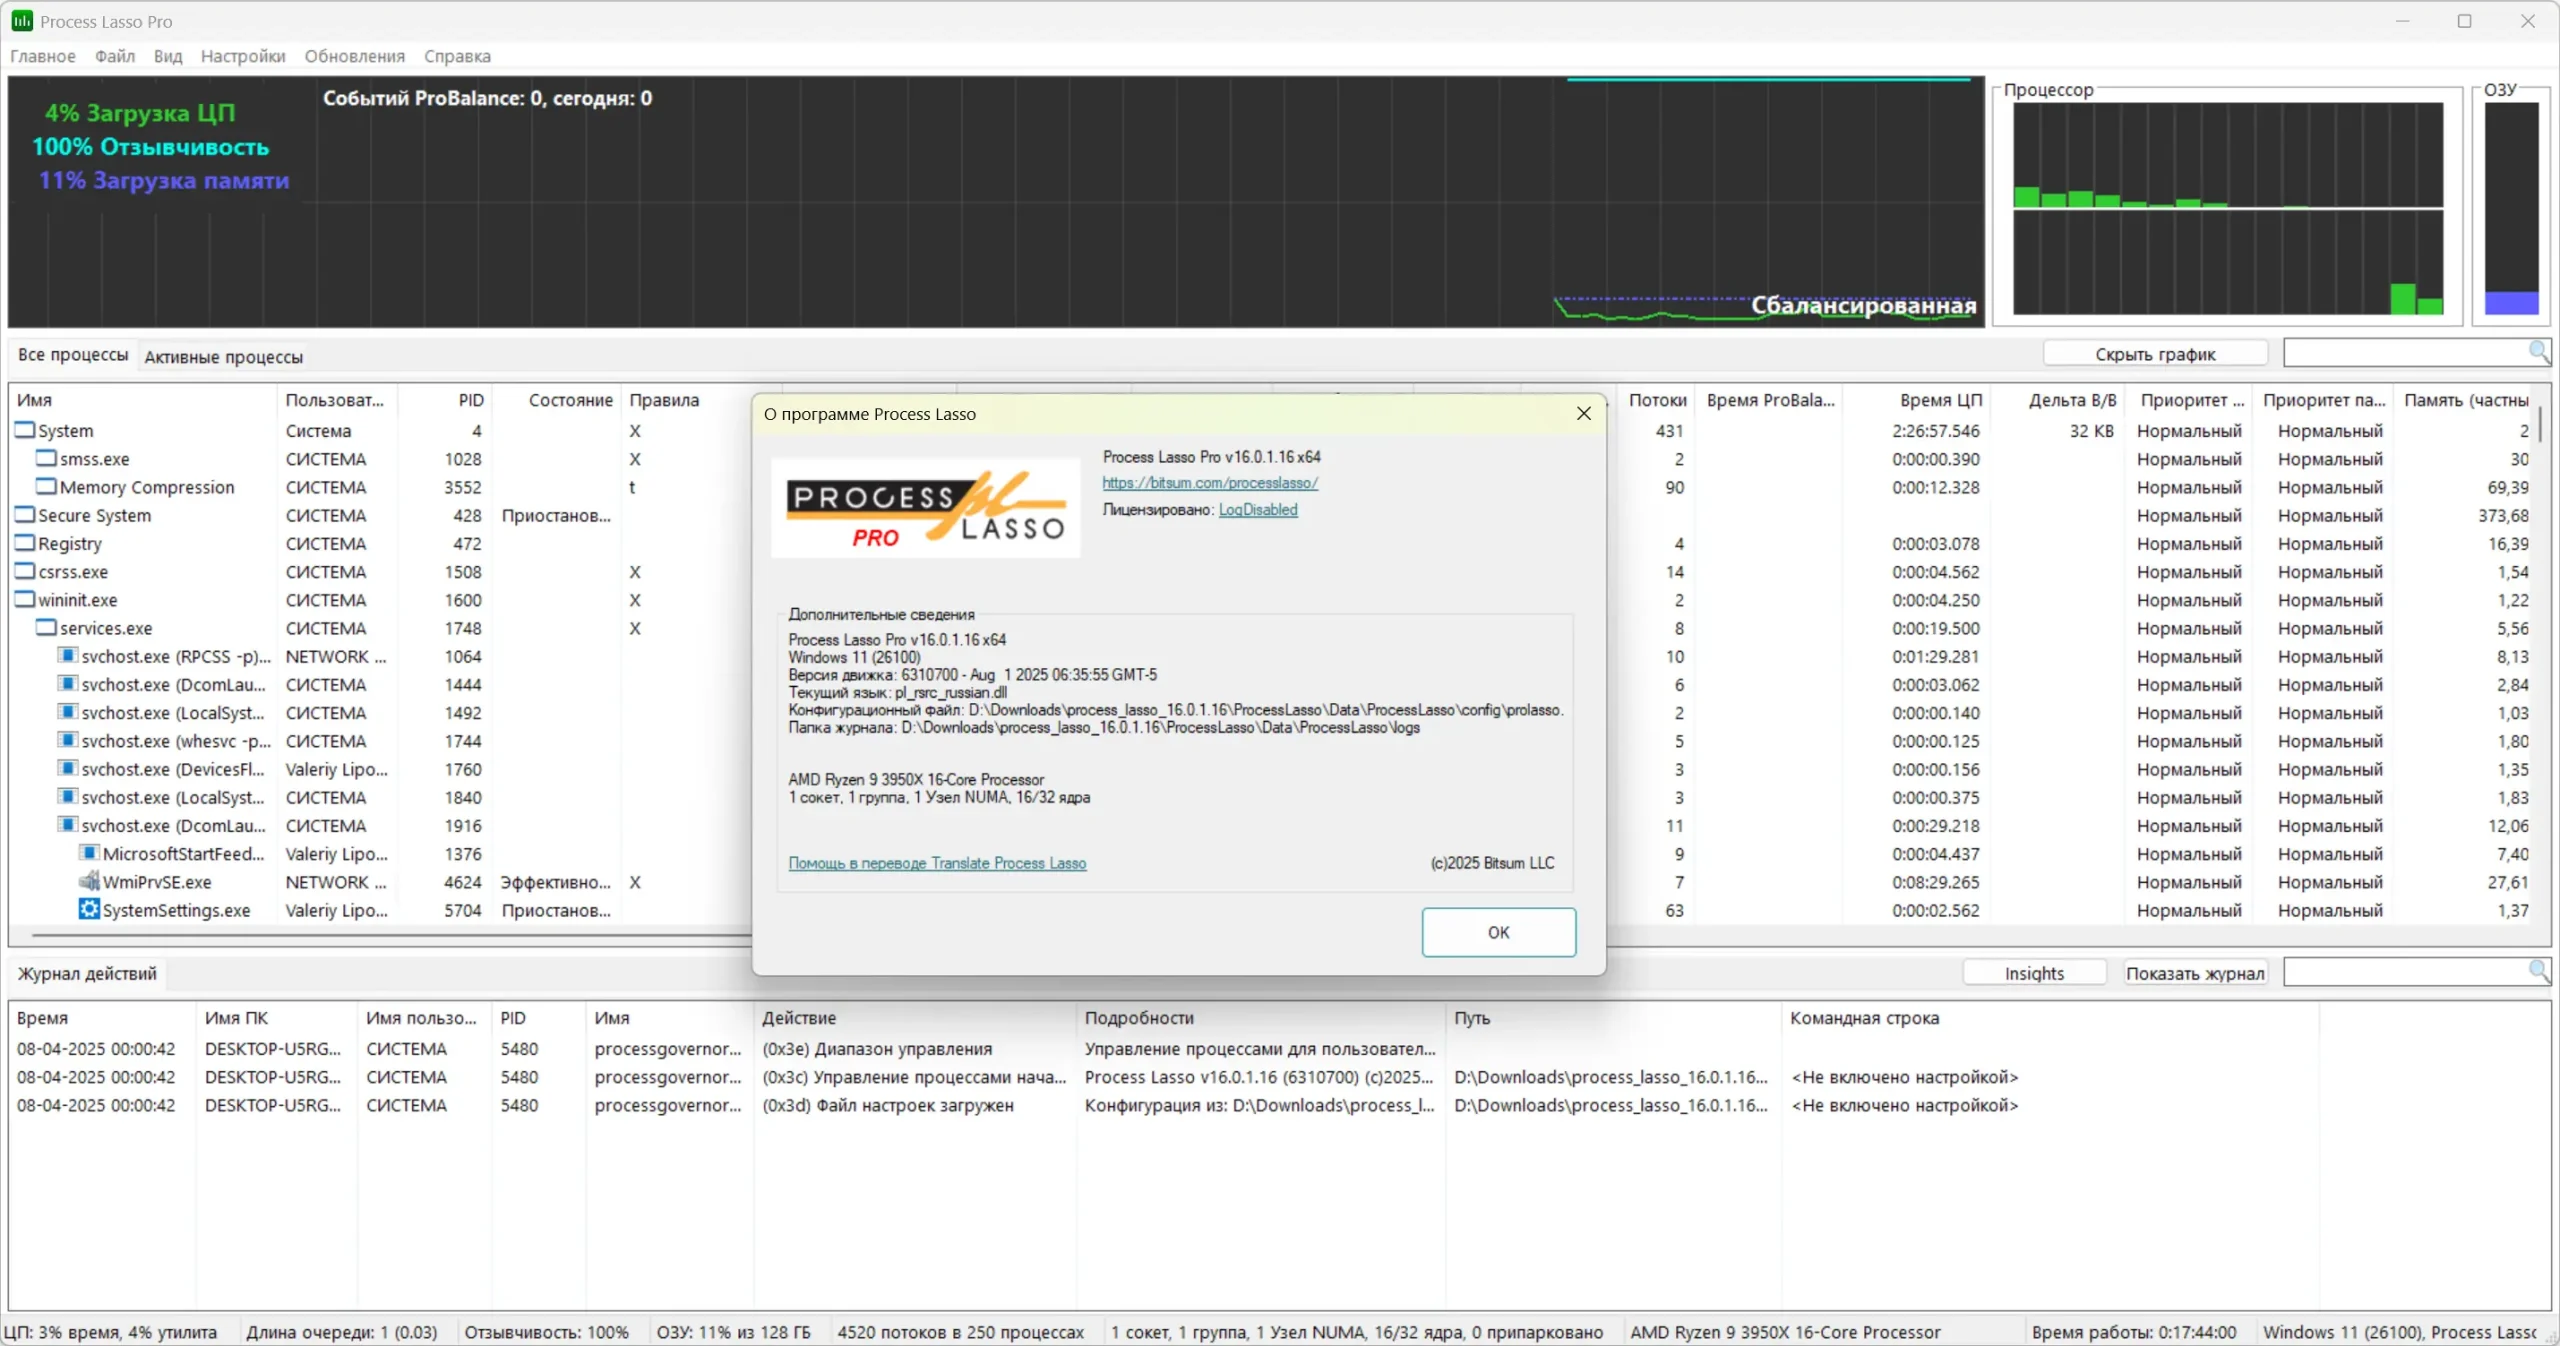
Task: Click the WmiPrvSE.exe process icon
Action: coord(89,881)
